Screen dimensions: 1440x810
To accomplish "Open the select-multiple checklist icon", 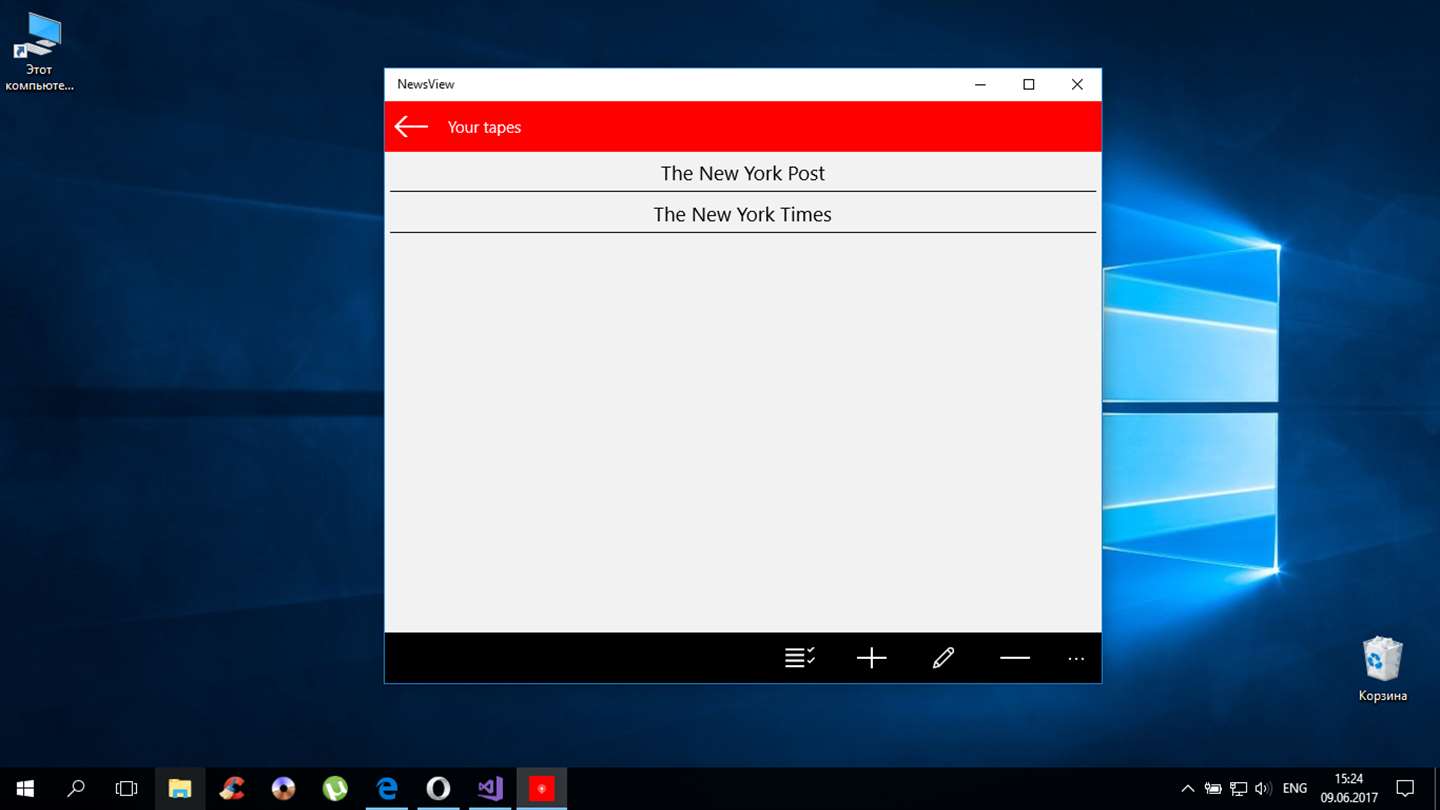I will point(799,657).
